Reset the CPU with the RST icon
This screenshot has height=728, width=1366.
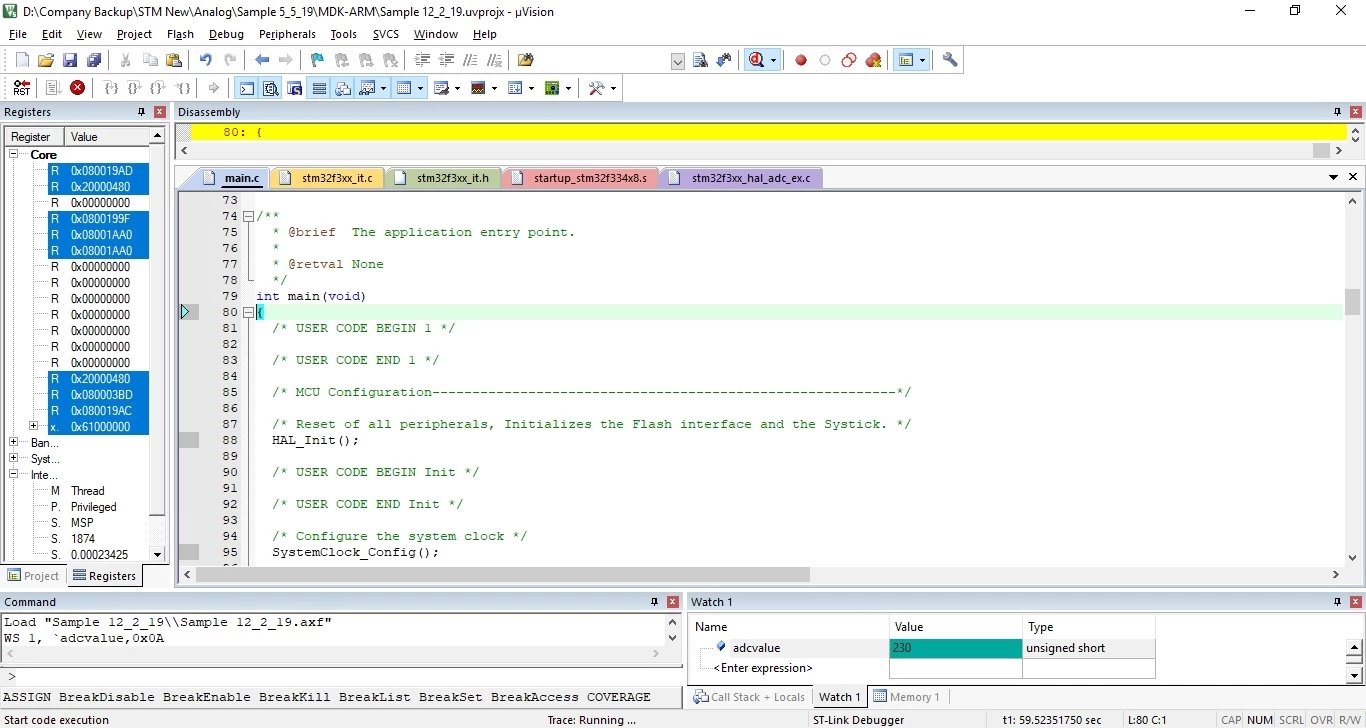click(21, 88)
